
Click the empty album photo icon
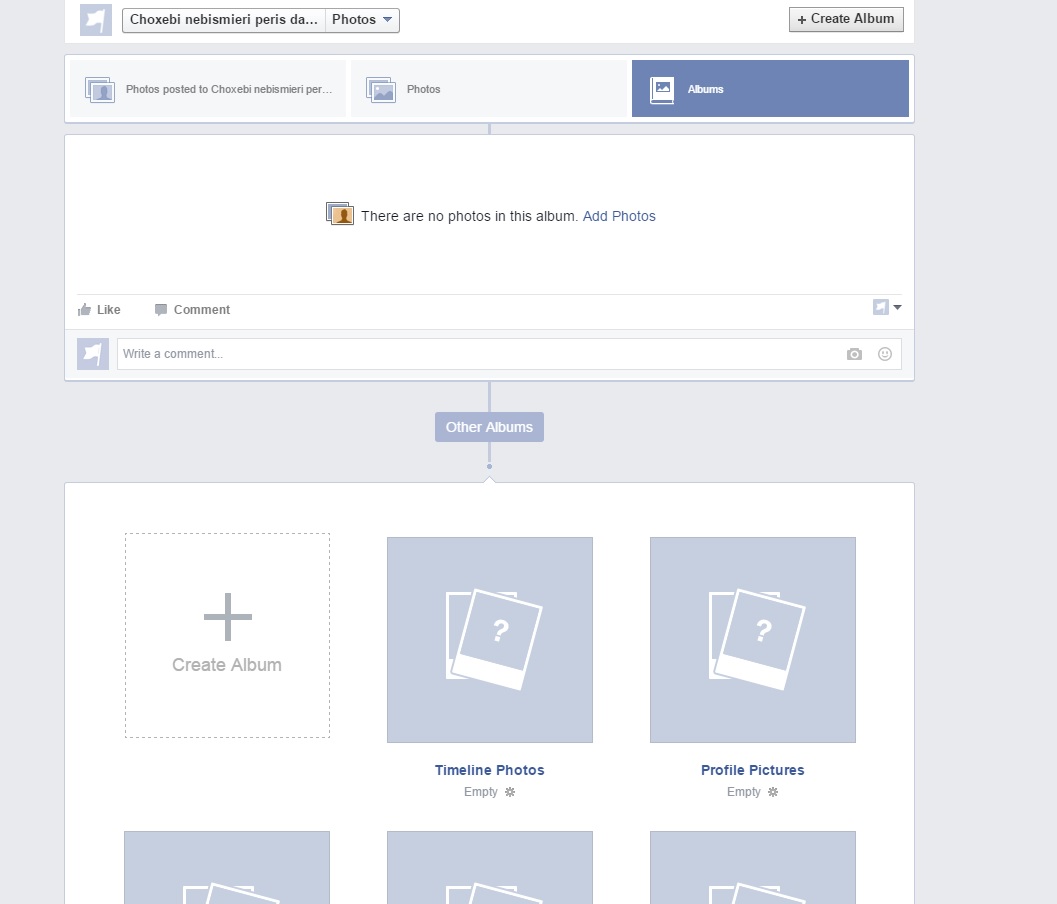[x=340, y=214]
